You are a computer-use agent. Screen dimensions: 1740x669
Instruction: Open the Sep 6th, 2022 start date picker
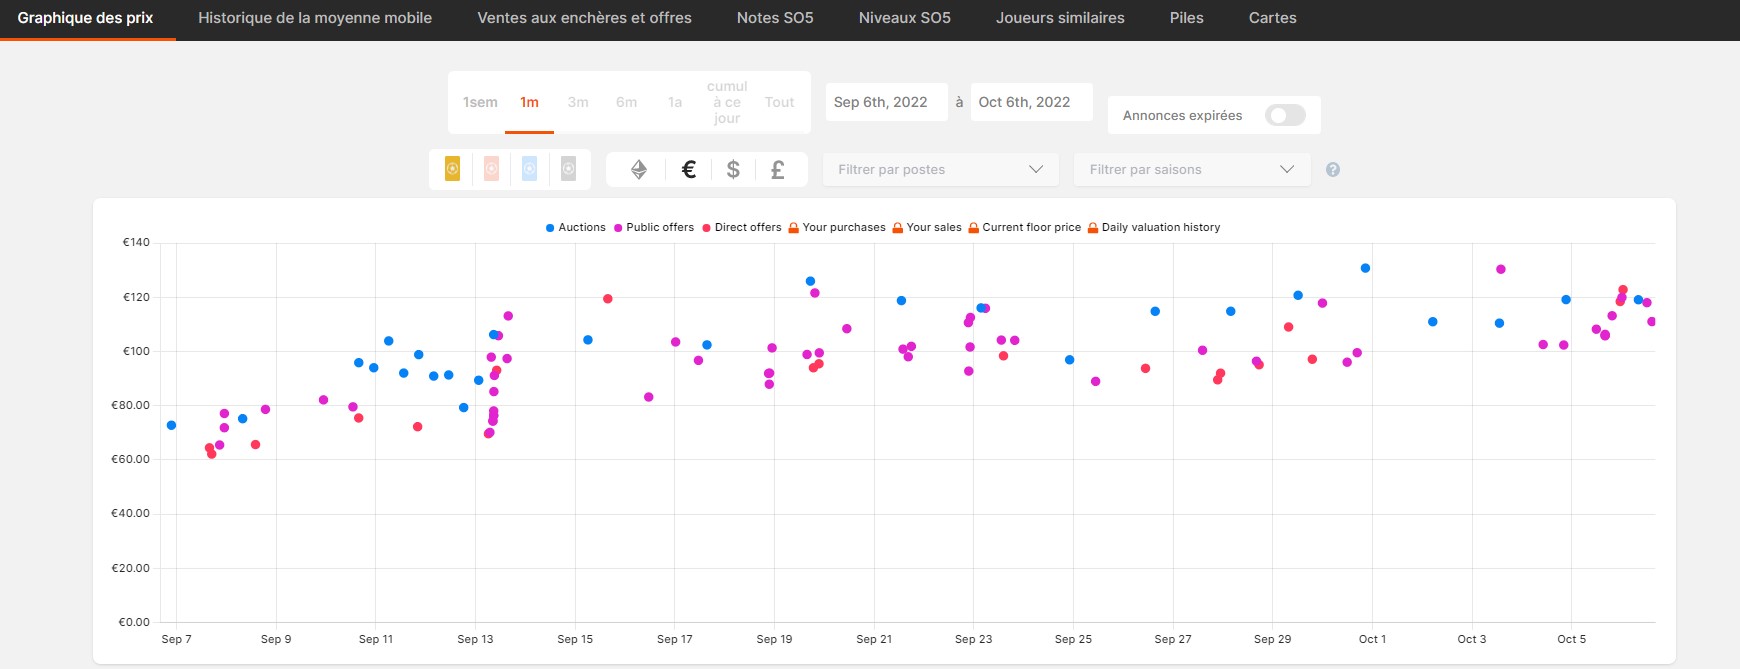coord(885,102)
